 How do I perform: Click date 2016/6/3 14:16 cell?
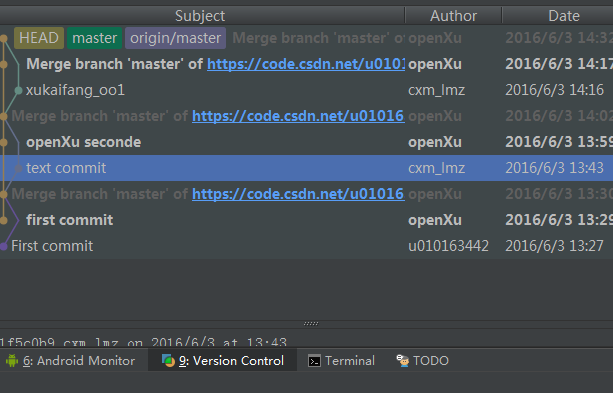click(554, 90)
